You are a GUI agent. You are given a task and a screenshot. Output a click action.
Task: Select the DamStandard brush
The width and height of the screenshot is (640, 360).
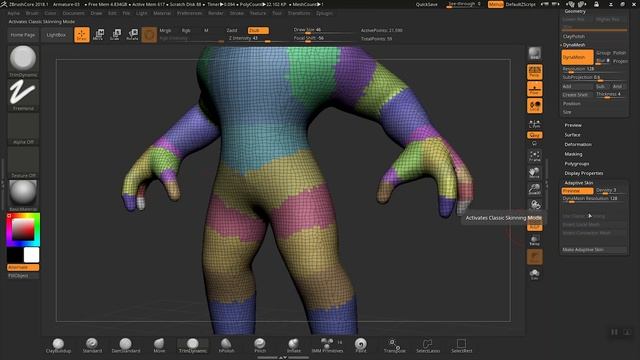coord(126,345)
